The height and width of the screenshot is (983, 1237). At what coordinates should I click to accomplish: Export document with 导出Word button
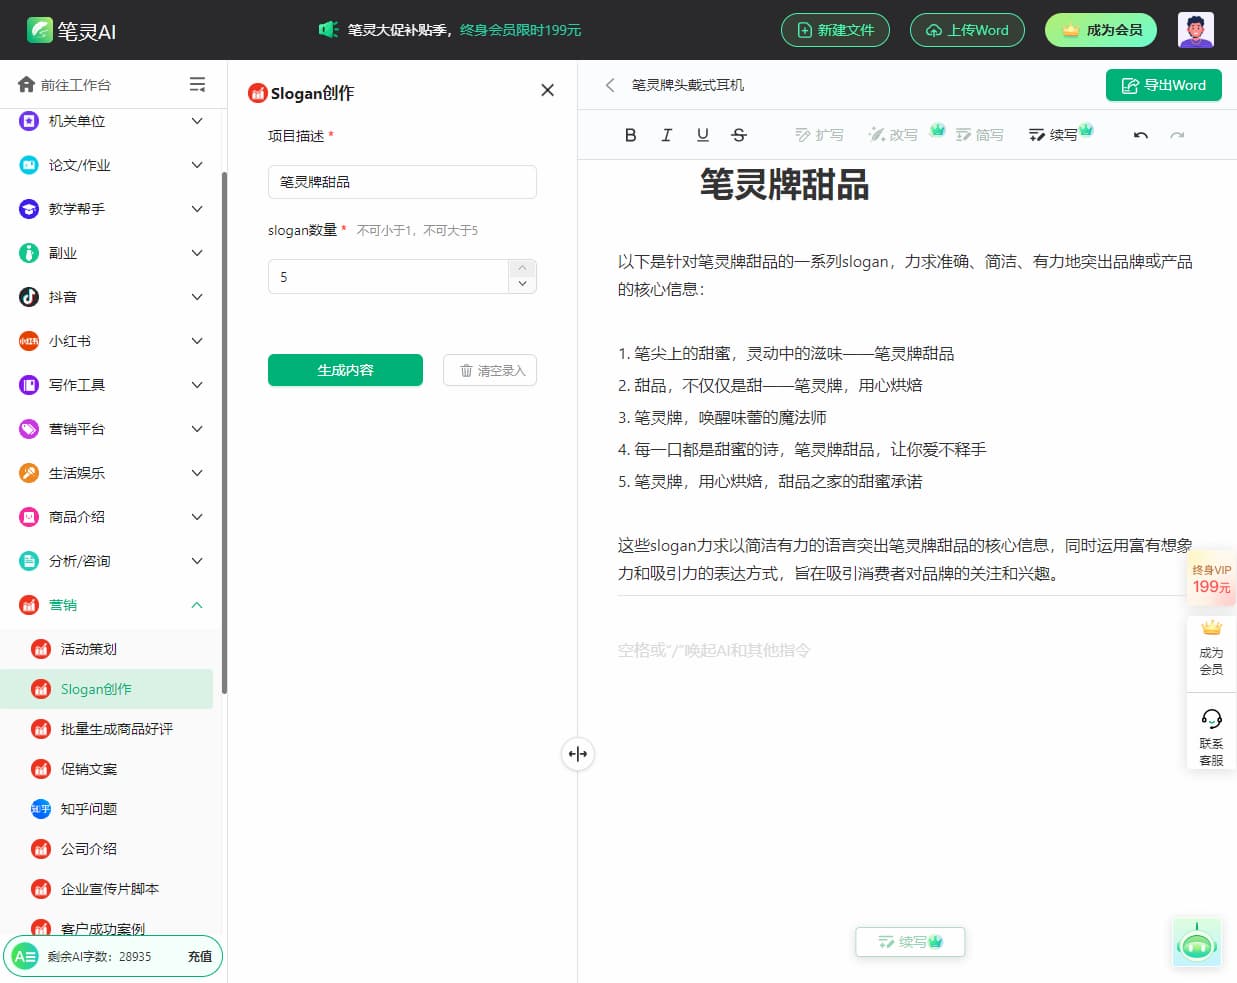coord(1164,85)
